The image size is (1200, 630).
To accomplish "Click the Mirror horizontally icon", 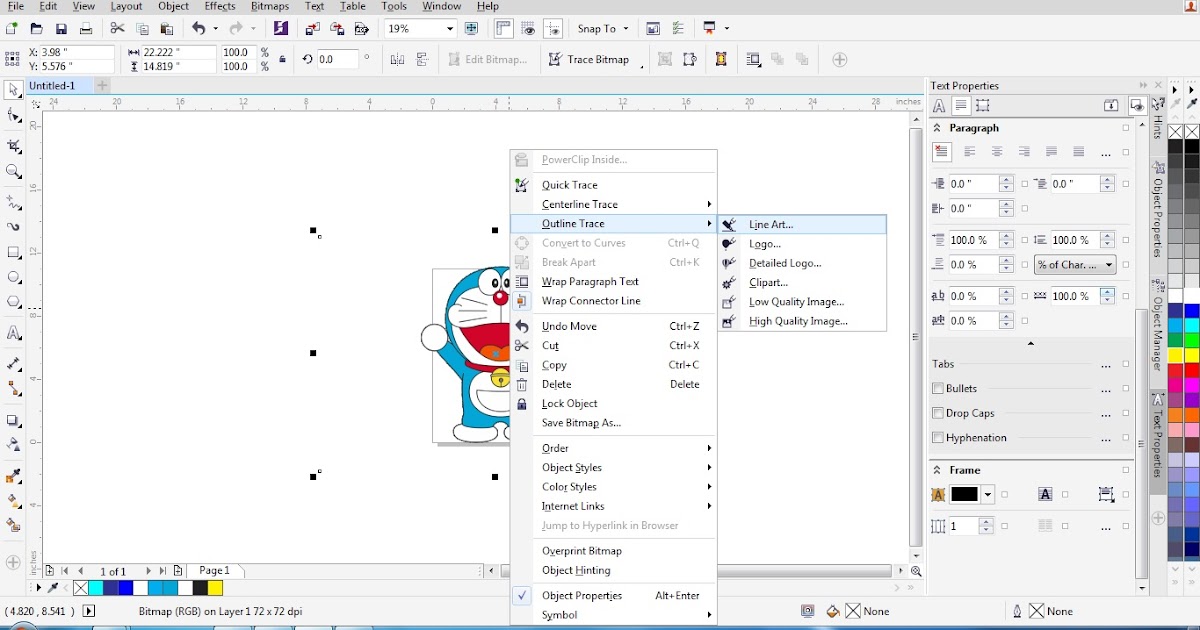I will (x=396, y=60).
